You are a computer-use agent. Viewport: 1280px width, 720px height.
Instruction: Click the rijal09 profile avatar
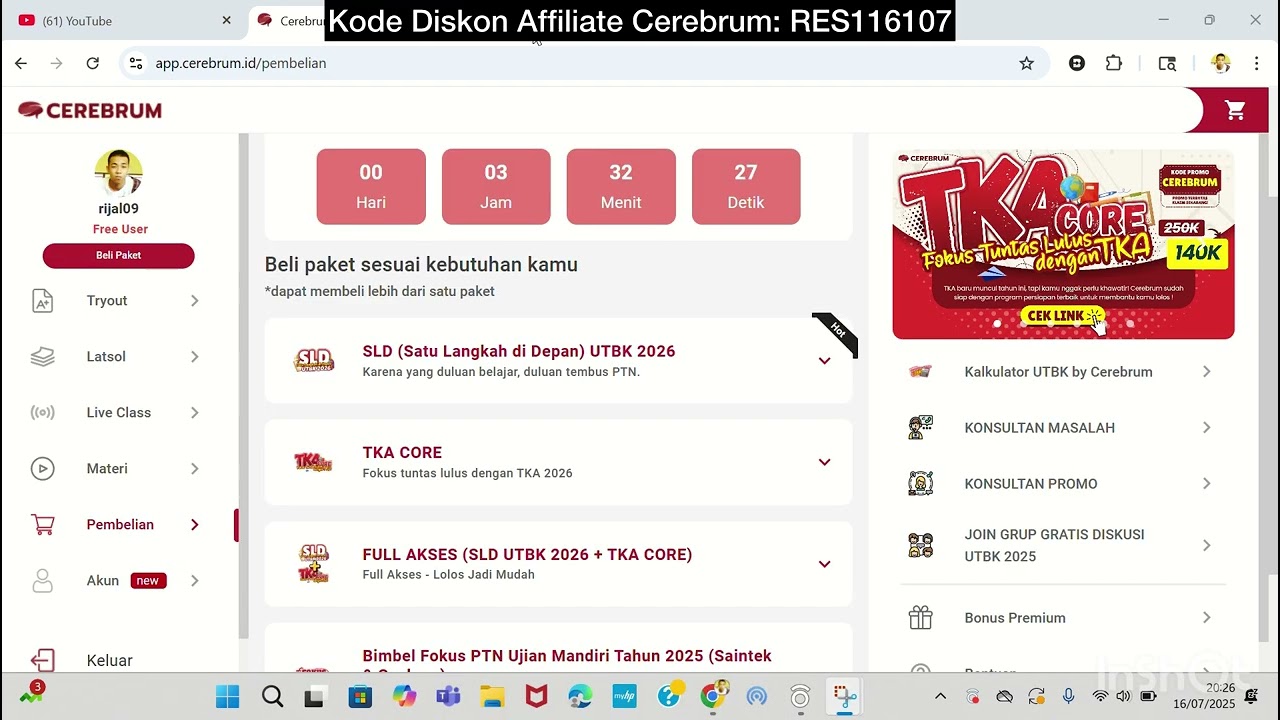(x=118, y=173)
